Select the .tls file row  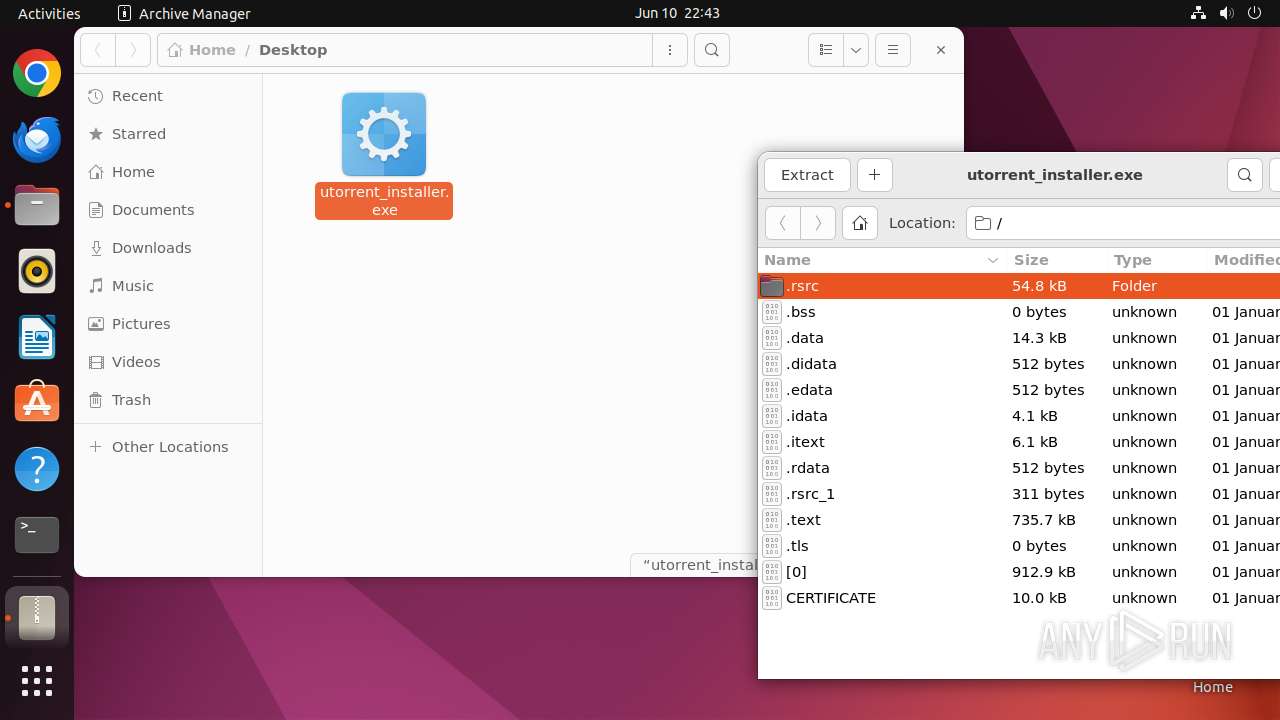1019,546
